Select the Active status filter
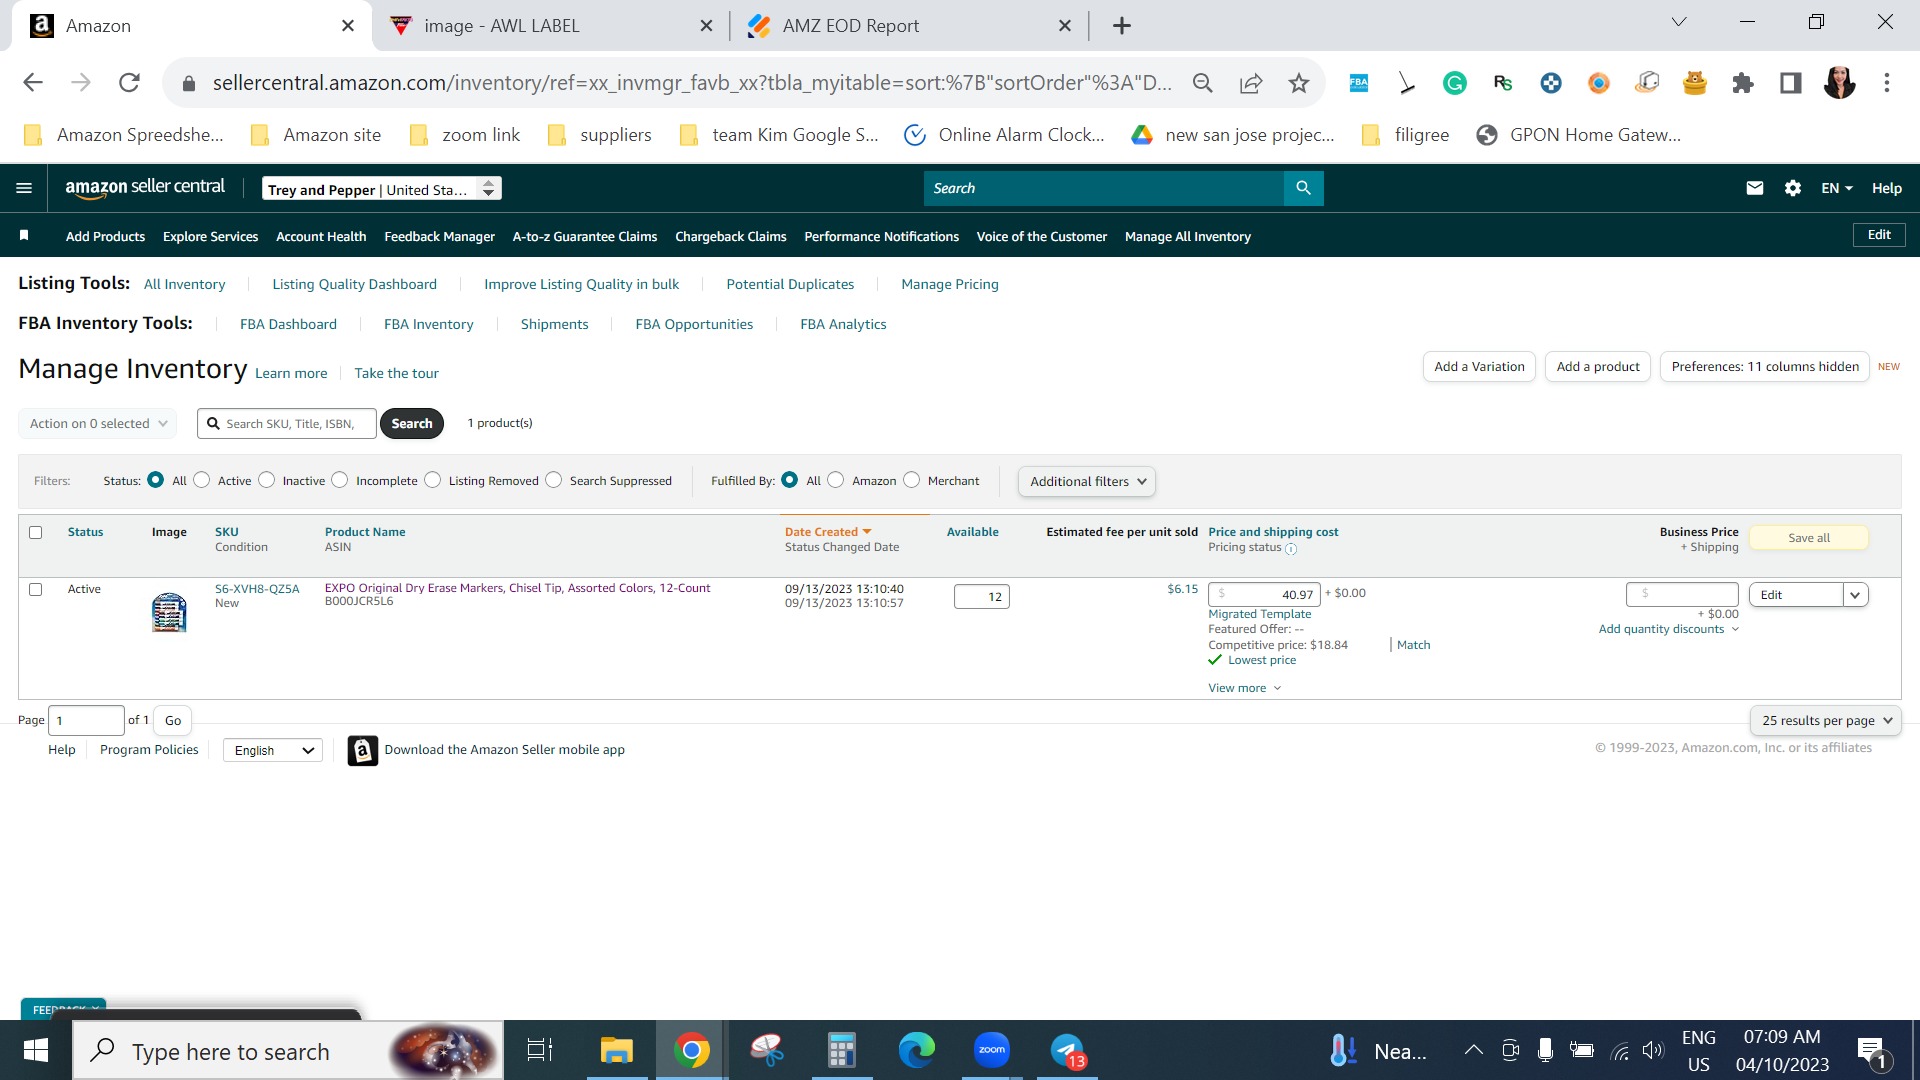Screen dimensions: 1920x1080 pos(202,480)
